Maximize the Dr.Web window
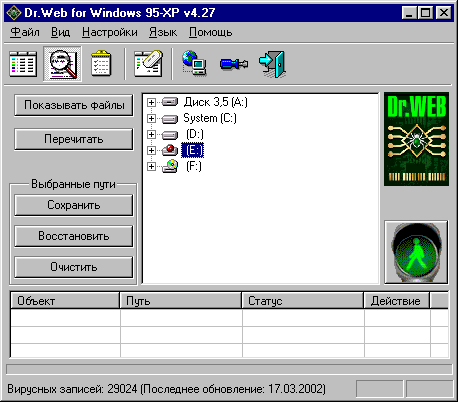The height and width of the screenshot is (402, 458). click(x=425, y=13)
